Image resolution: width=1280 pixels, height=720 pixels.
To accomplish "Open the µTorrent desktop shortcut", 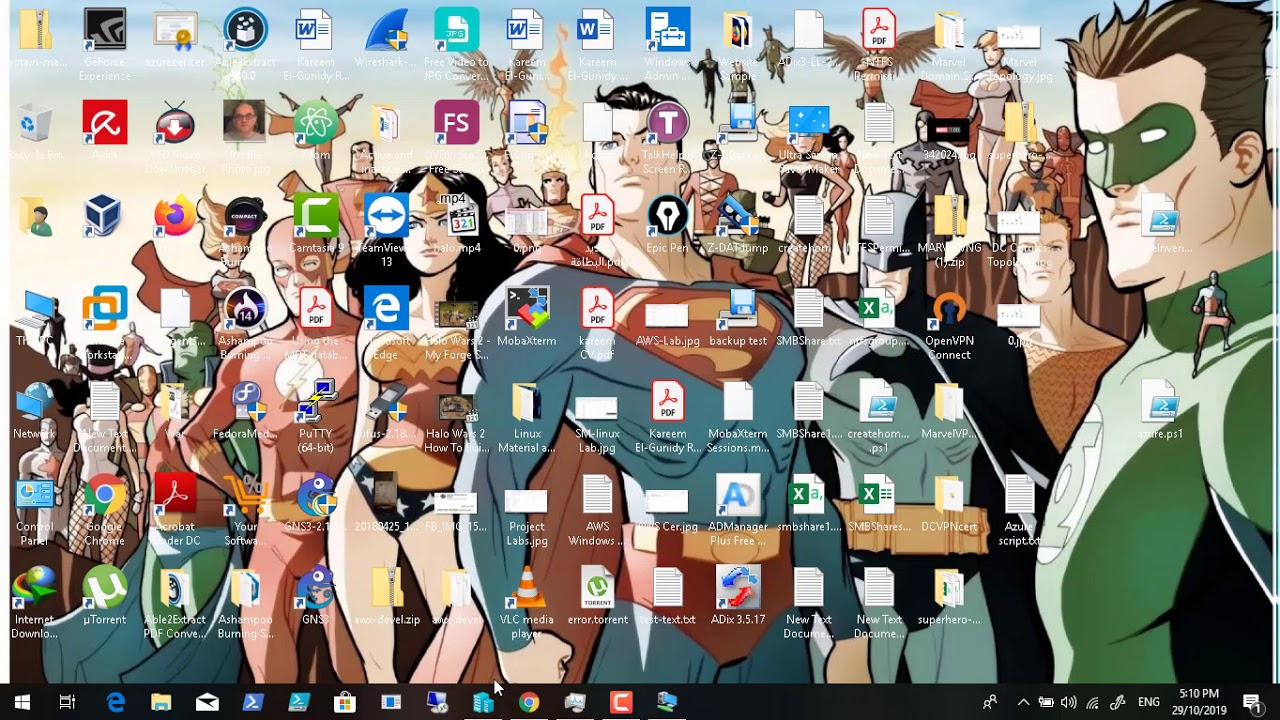I will pos(105,588).
